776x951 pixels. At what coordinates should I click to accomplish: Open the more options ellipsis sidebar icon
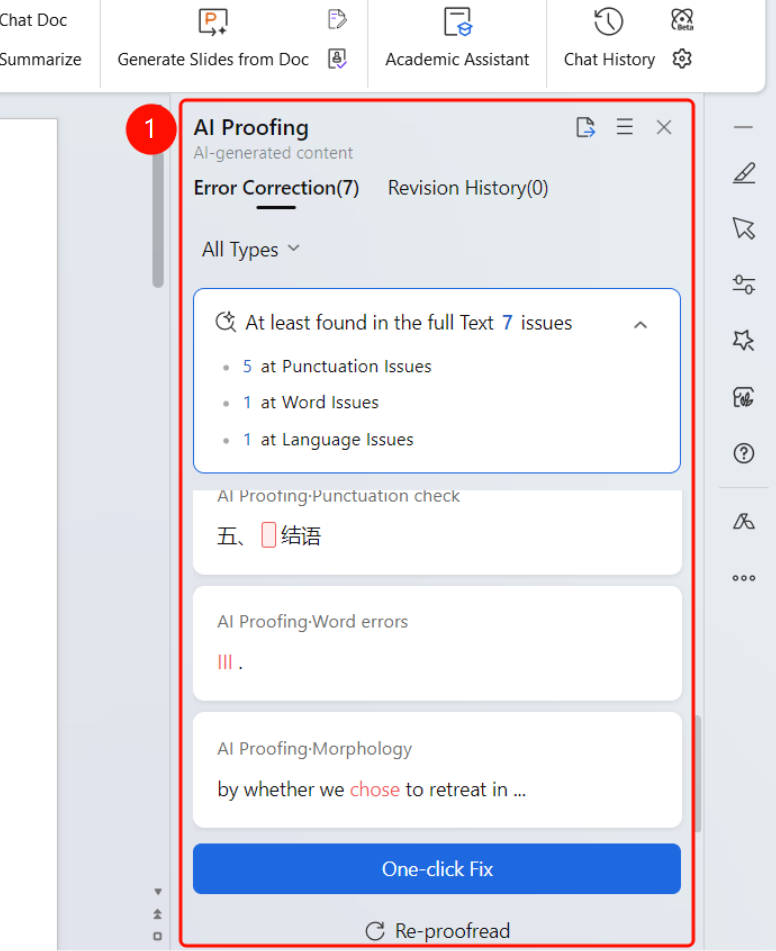point(744,578)
